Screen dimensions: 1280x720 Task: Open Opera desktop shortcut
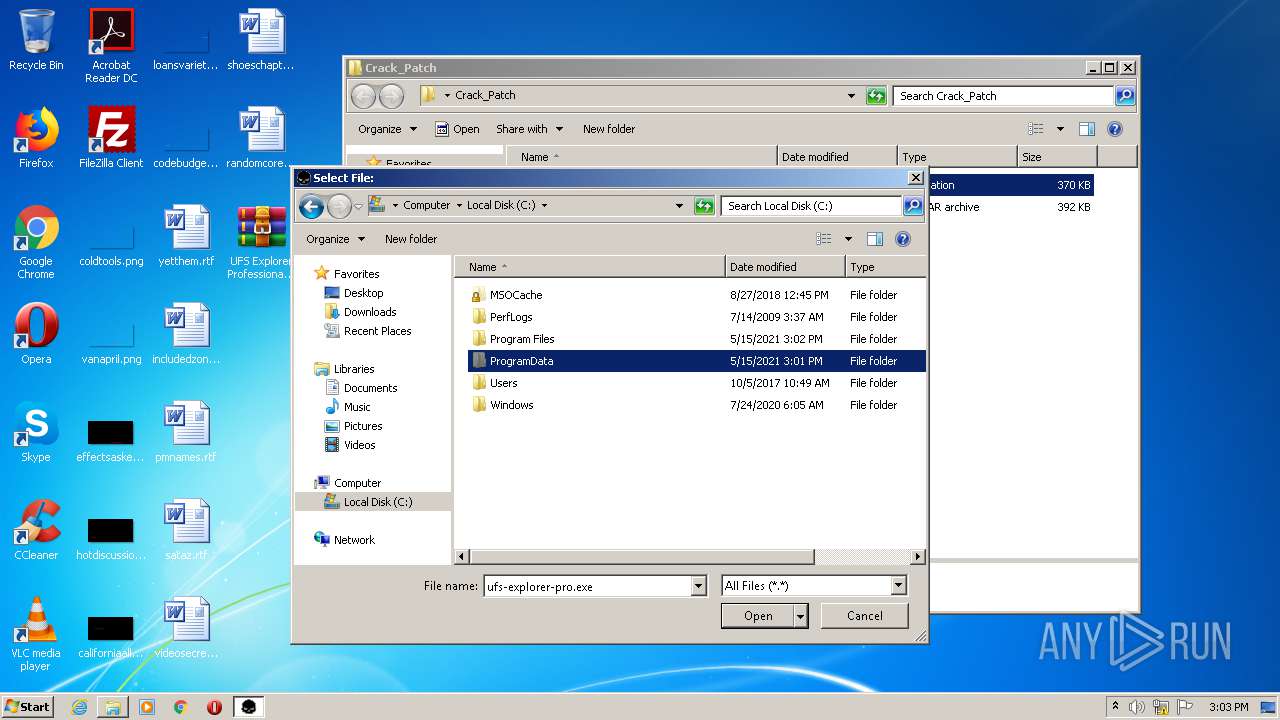coord(36,334)
